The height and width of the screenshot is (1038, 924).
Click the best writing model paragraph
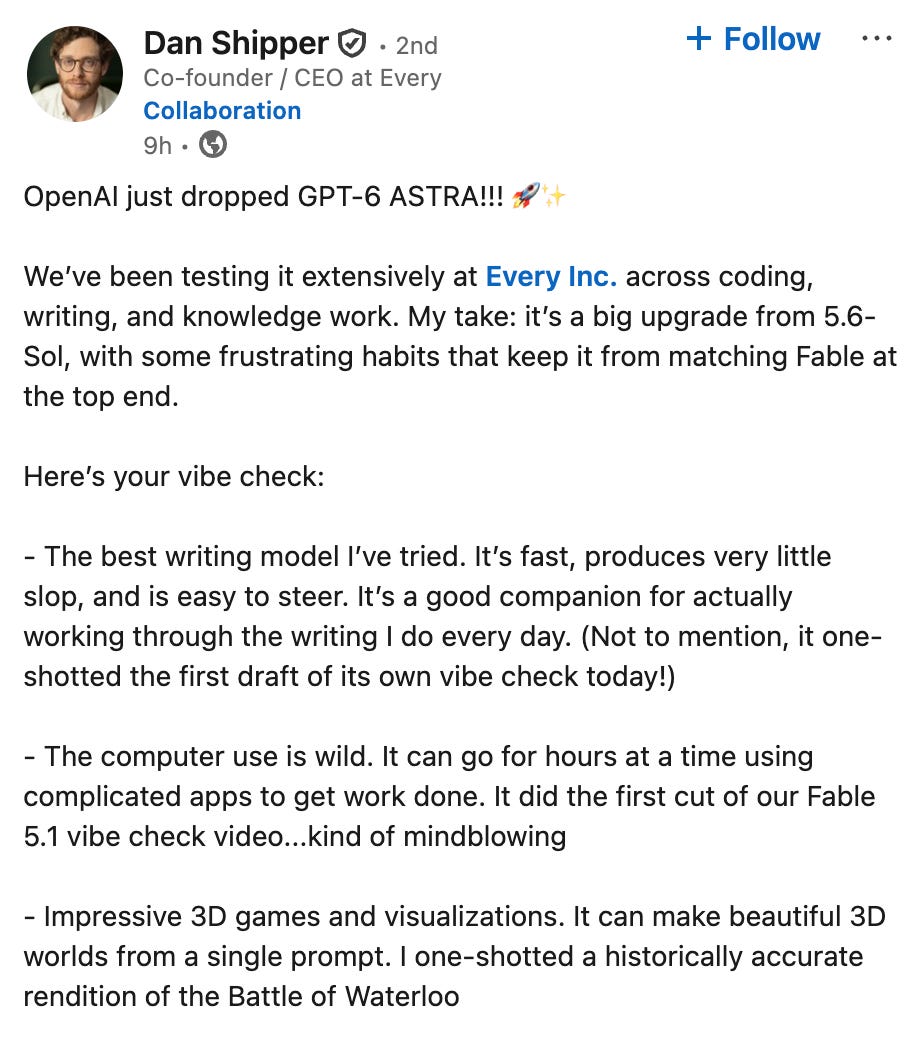pyautogui.click(x=453, y=616)
